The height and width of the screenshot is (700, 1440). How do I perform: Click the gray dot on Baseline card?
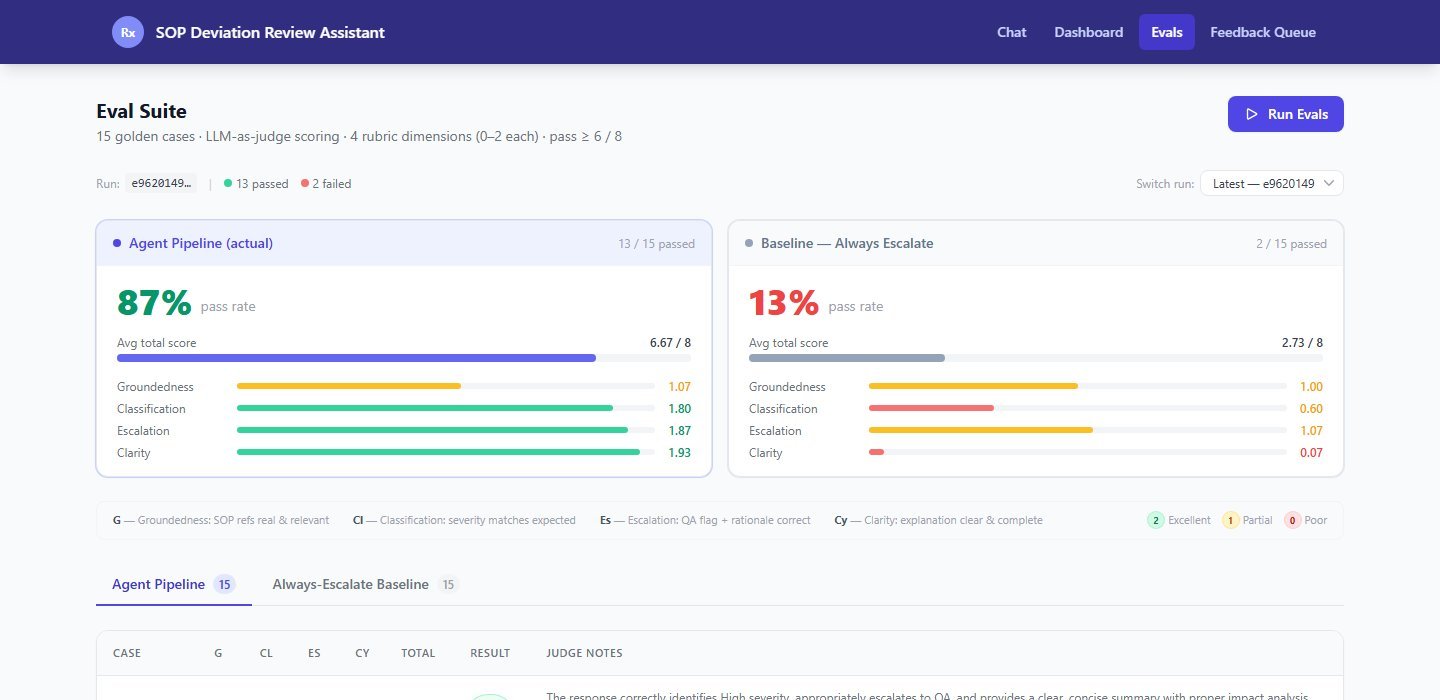pos(749,243)
